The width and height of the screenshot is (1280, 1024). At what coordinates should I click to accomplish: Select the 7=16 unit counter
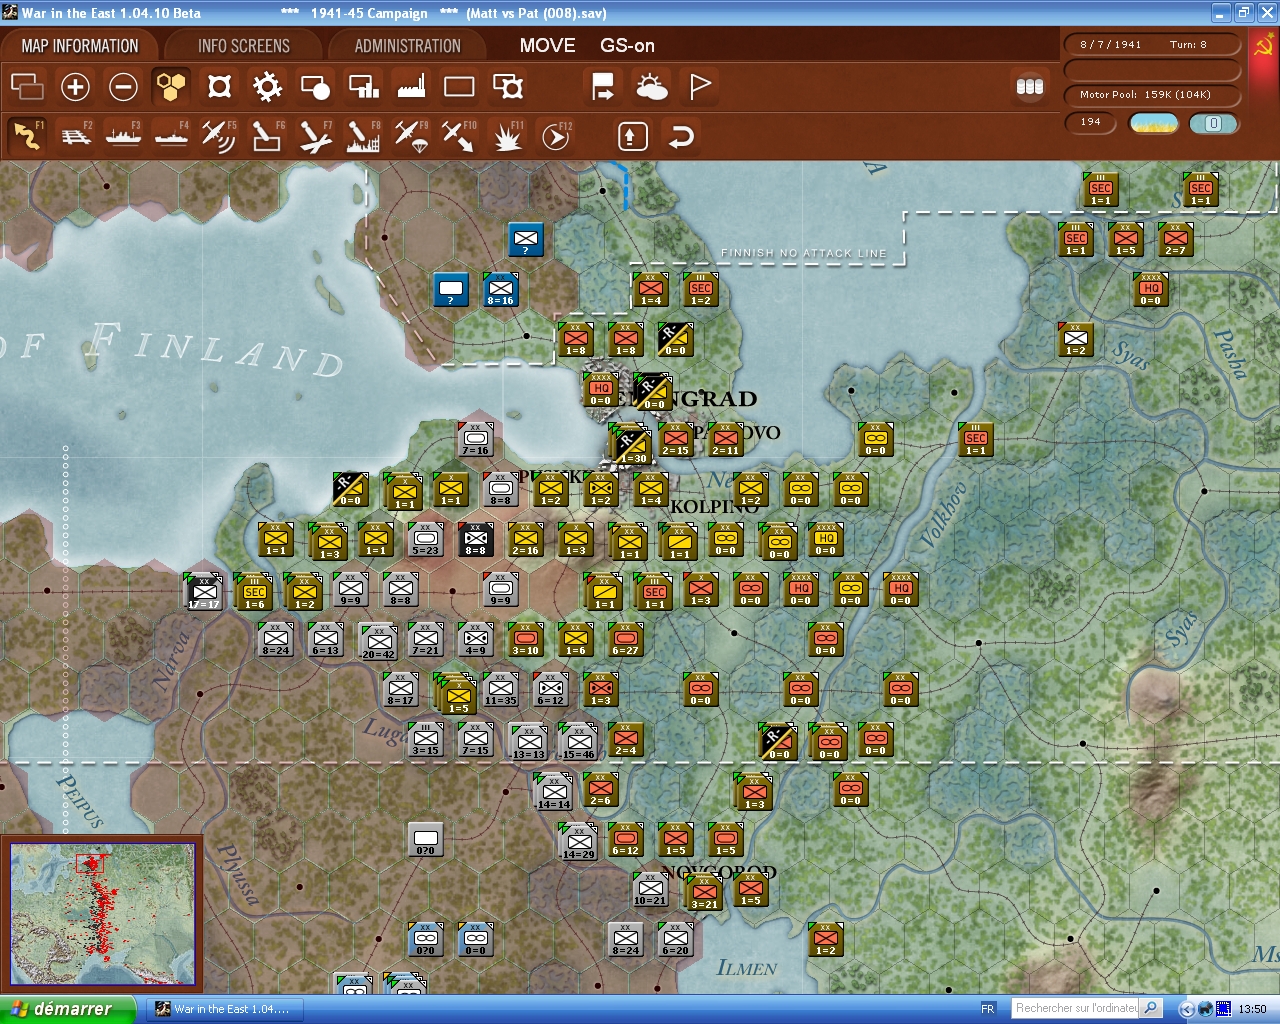tap(475, 439)
